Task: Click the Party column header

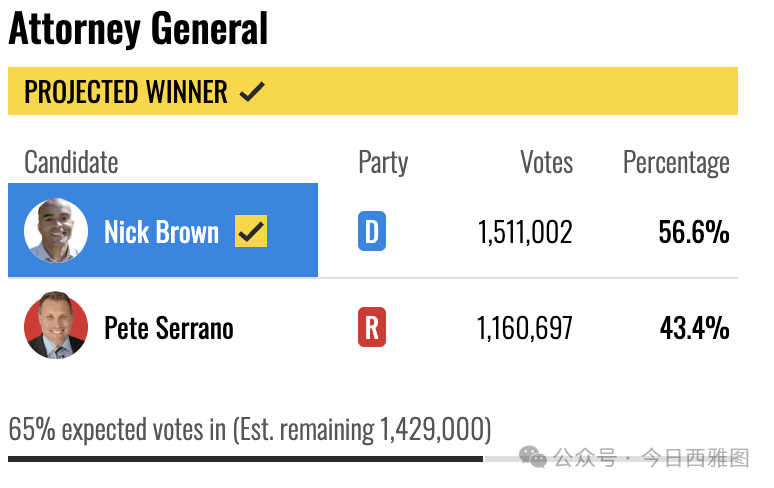Action: click(x=383, y=163)
